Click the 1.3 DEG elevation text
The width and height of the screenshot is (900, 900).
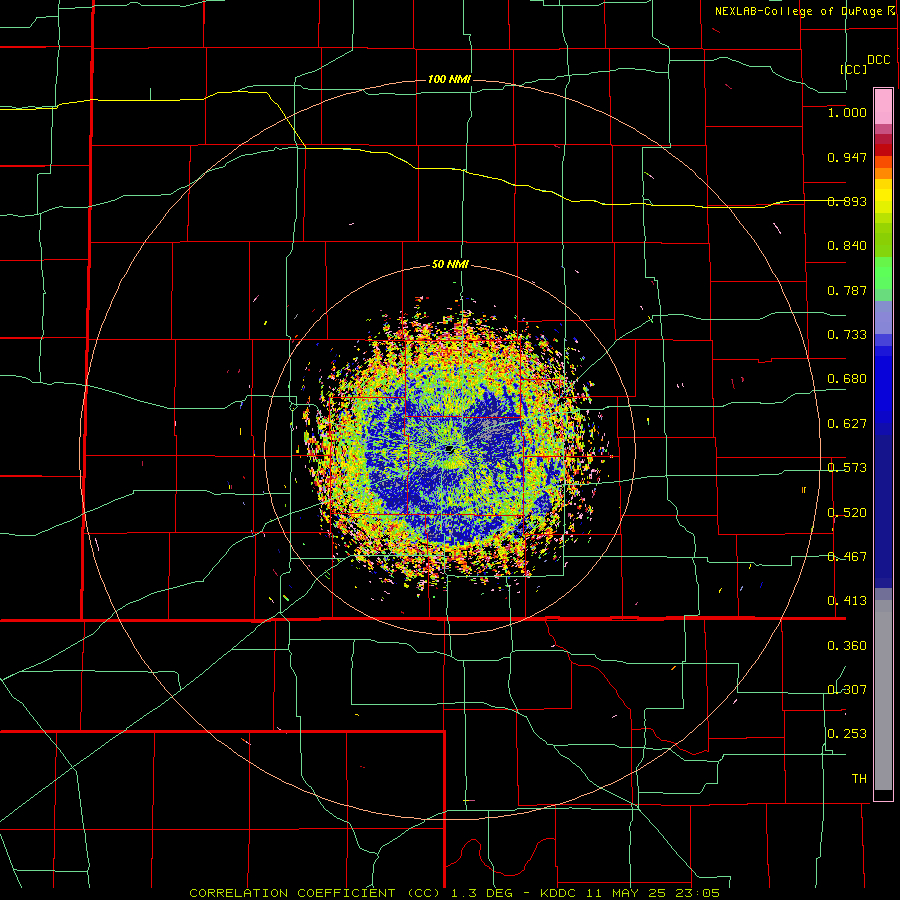coord(482,893)
